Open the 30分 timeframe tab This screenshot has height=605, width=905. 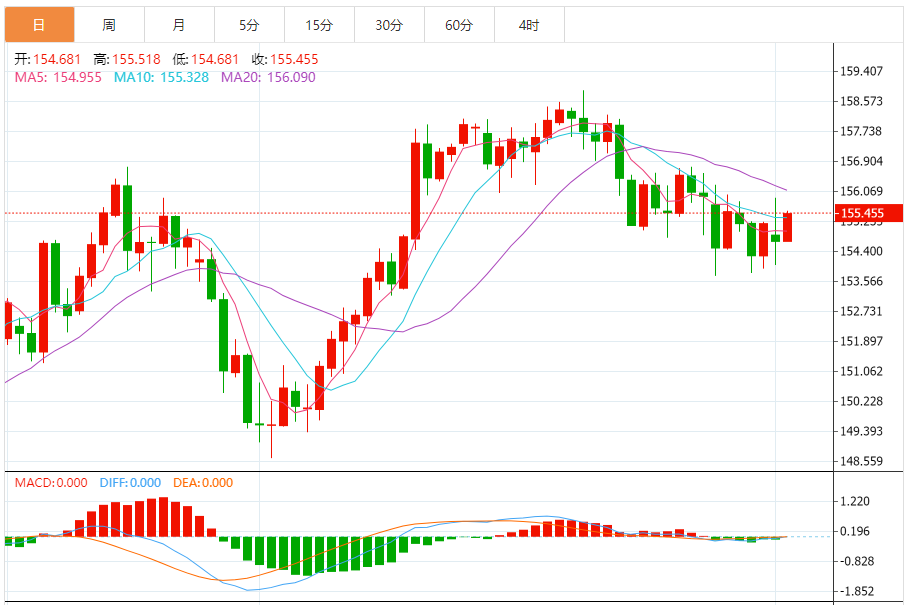[x=389, y=25]
